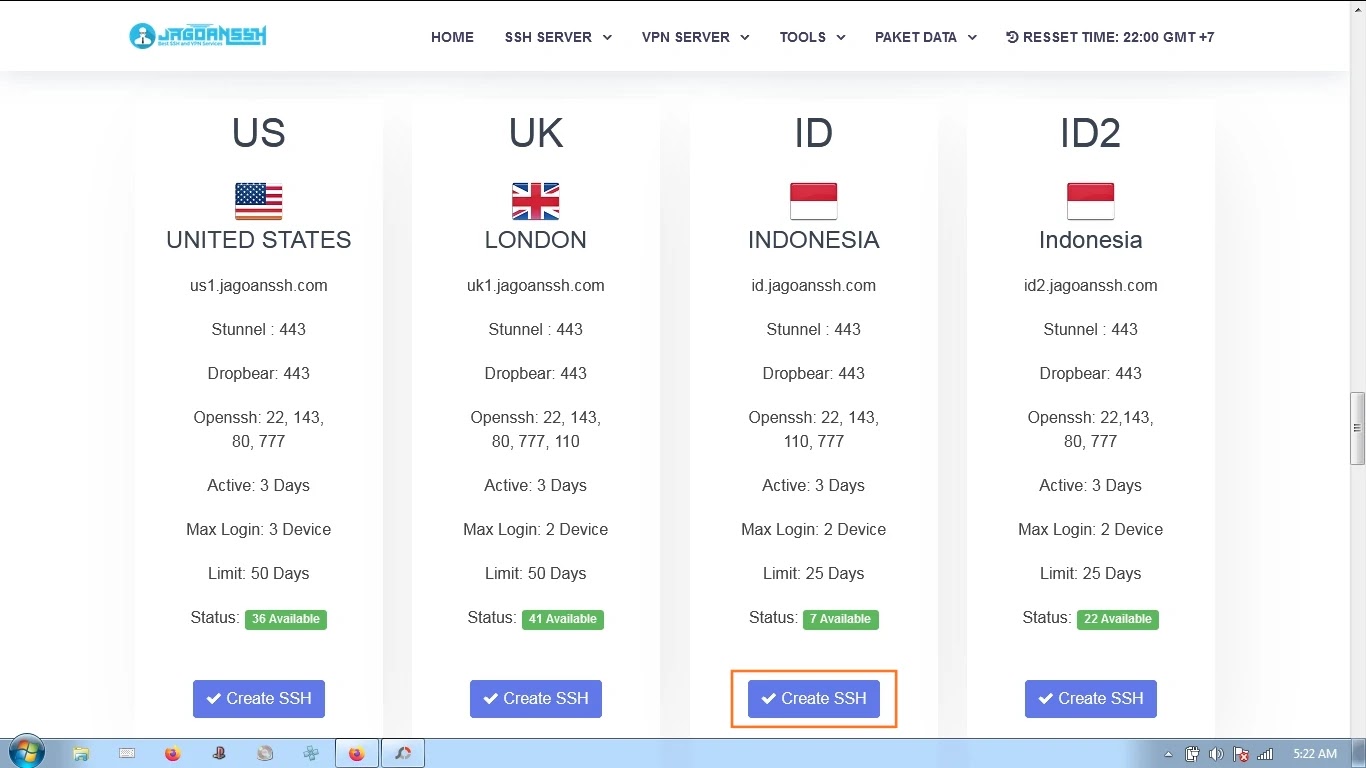Create SSH on the ID2 server
1366x768 pixels.
point(1091,698)
